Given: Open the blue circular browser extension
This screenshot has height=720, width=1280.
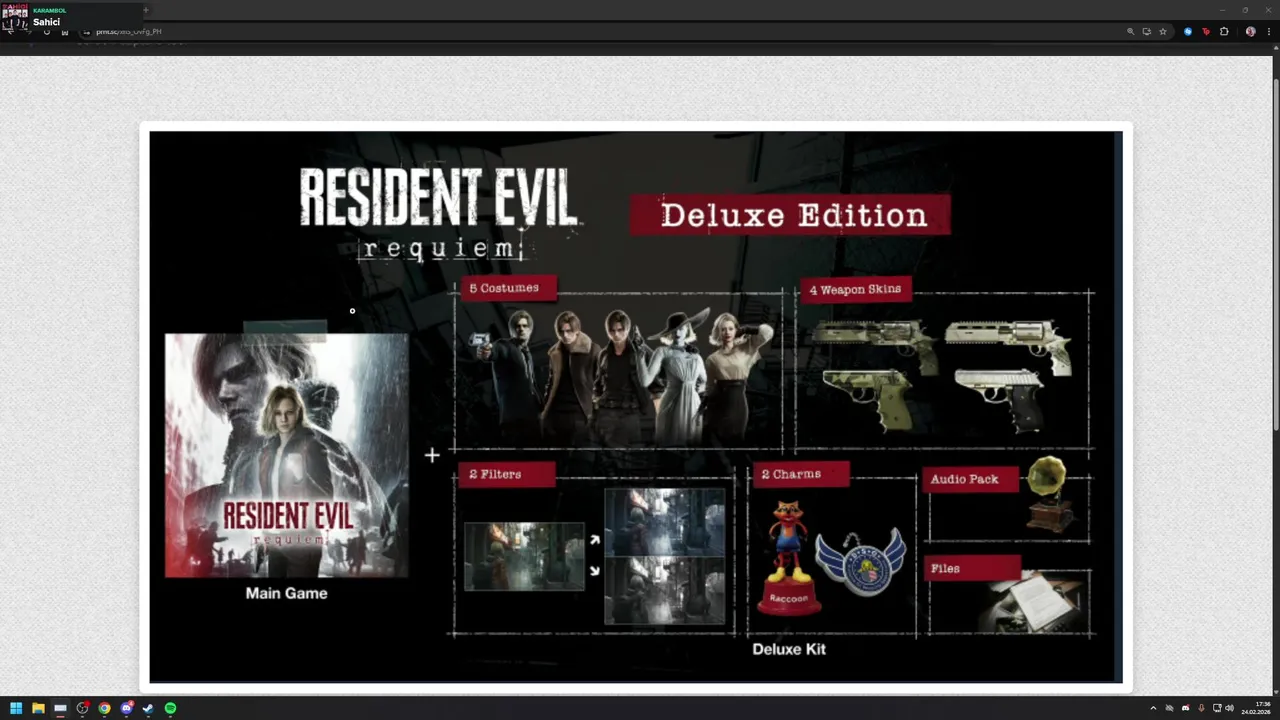Looking at the screenshot, I should click(1188, 31).
